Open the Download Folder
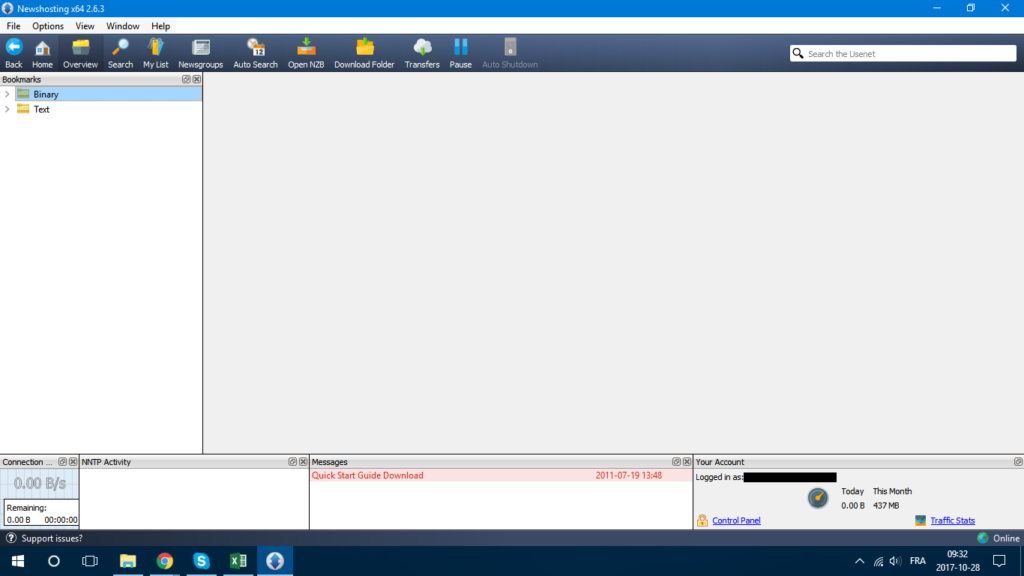 (364, 51)
